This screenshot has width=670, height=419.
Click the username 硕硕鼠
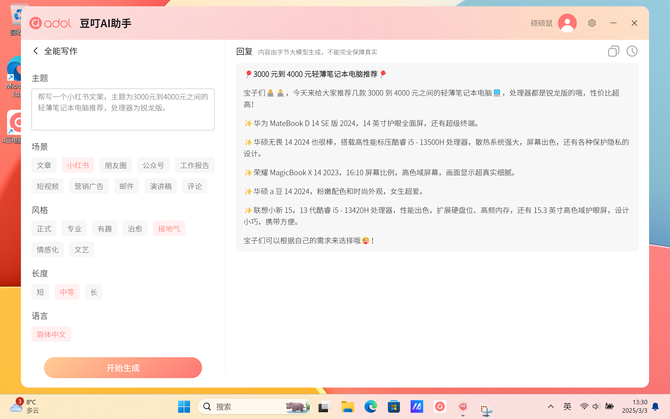click(x=541, y=23)
